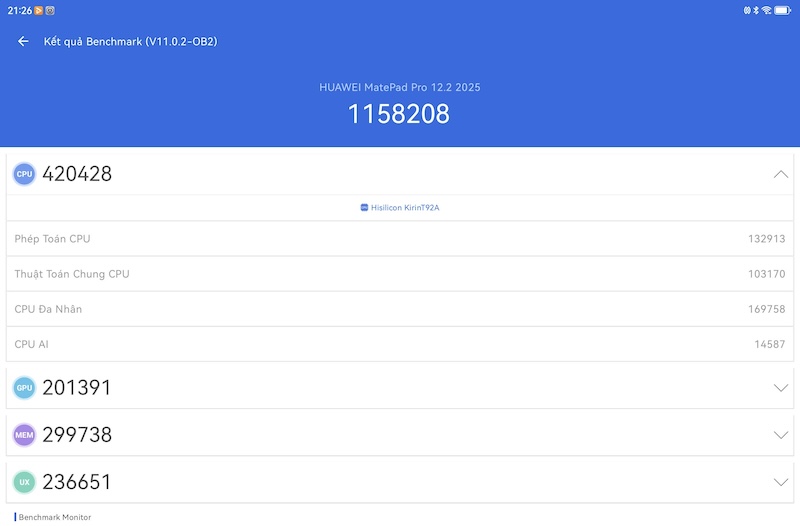
Task: Tap the GPU score 201391
Action: [77, 388]
